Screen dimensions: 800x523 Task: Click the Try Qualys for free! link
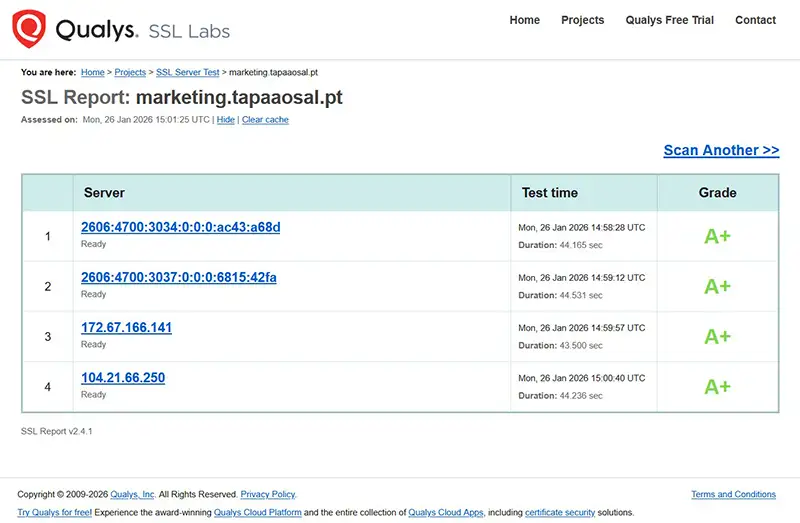(x=55, y=512)
